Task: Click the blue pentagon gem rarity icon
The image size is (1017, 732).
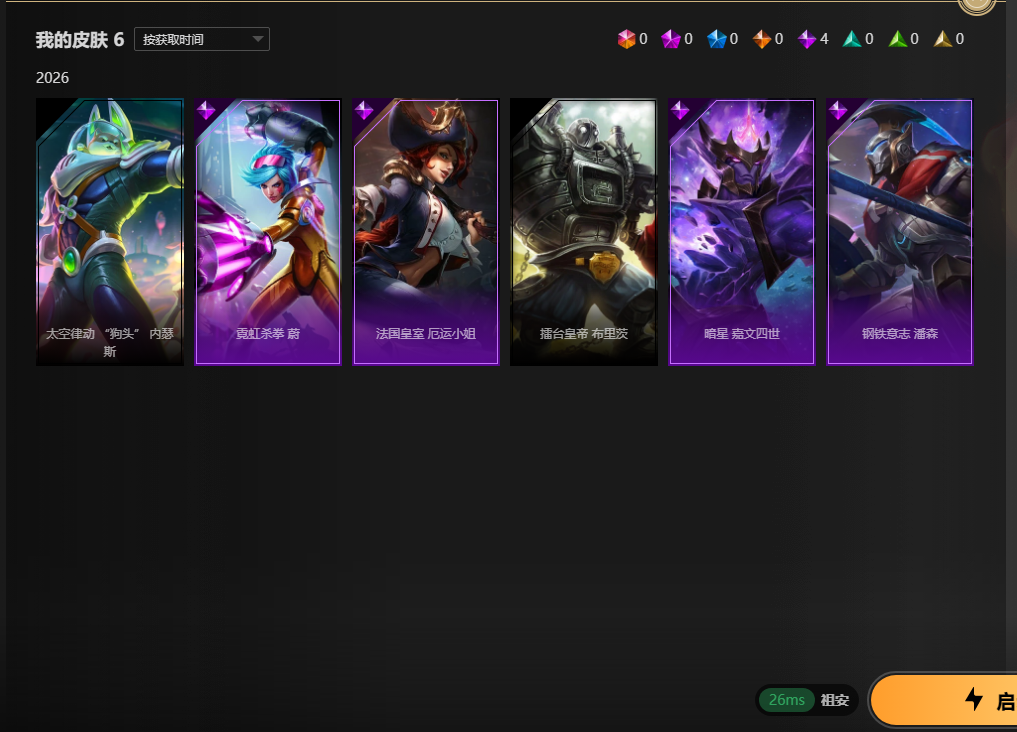Action: (x=716, y=40)
